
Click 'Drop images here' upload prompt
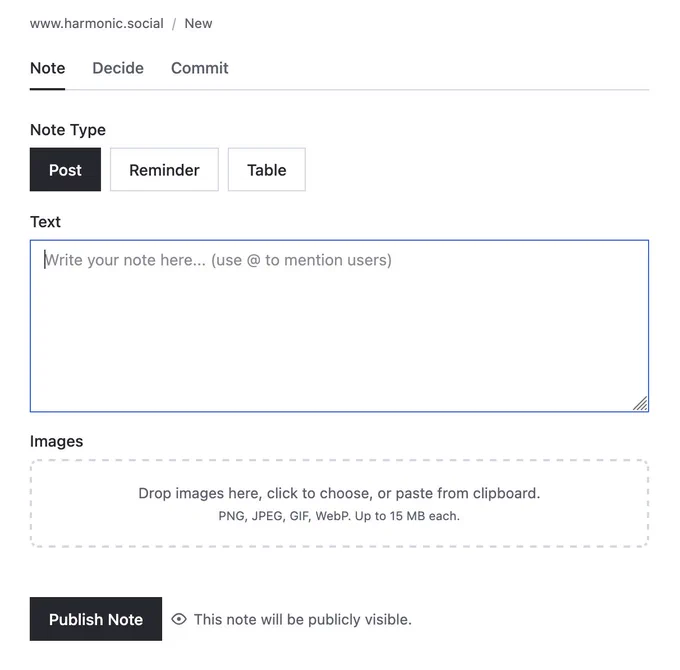[x=340, y=493]
